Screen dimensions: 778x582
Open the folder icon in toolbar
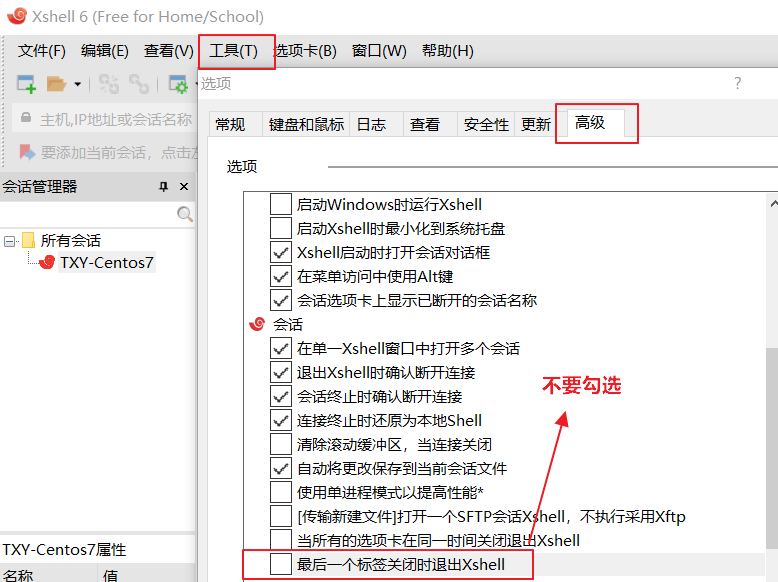tap(56, 84)
